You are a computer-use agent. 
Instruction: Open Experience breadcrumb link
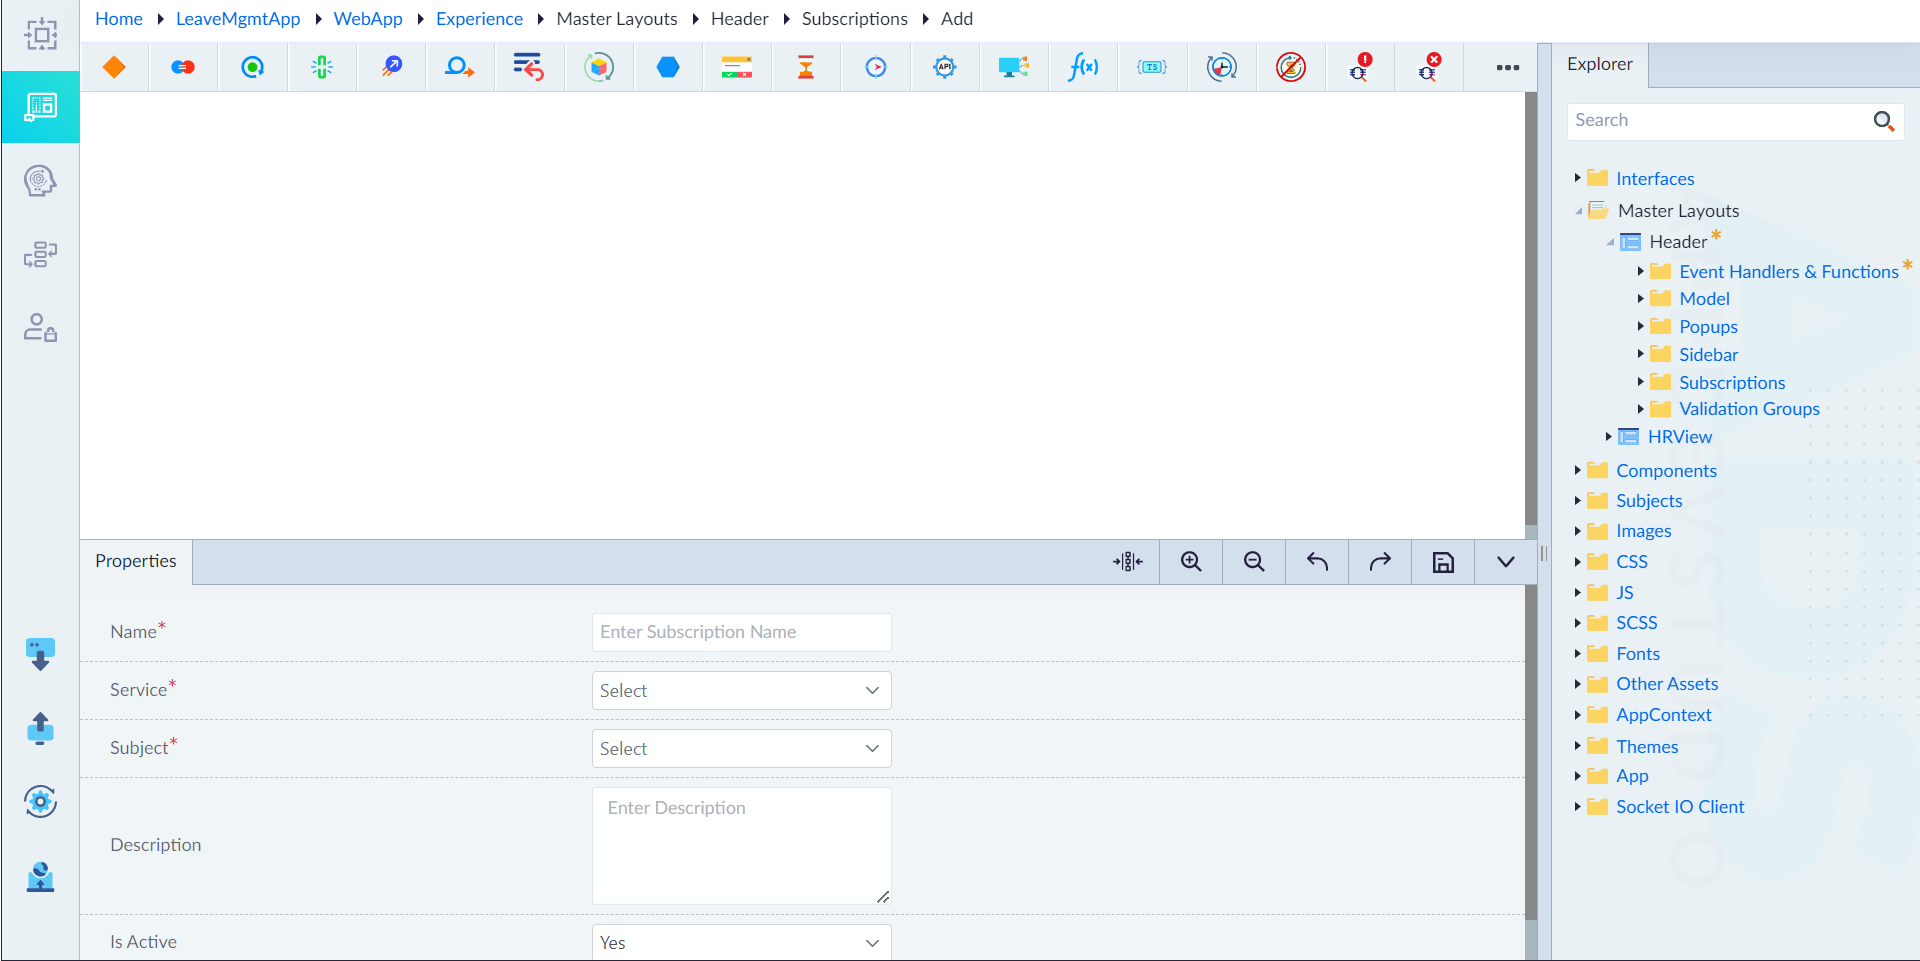[479, 19]
